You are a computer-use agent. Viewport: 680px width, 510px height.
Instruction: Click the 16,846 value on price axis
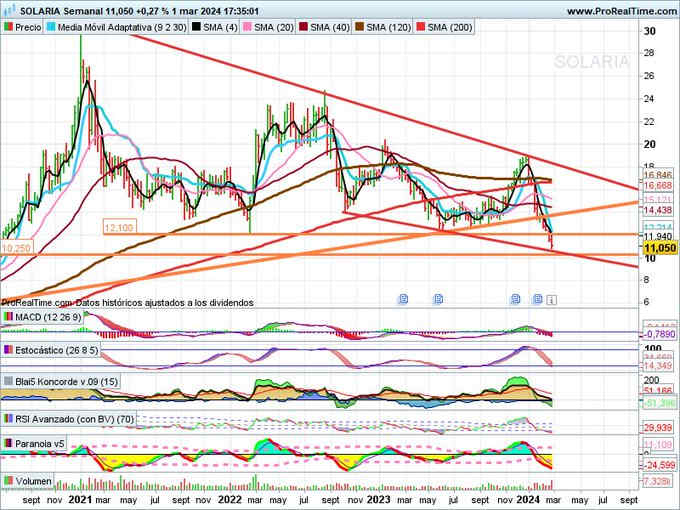pos(657,175)
